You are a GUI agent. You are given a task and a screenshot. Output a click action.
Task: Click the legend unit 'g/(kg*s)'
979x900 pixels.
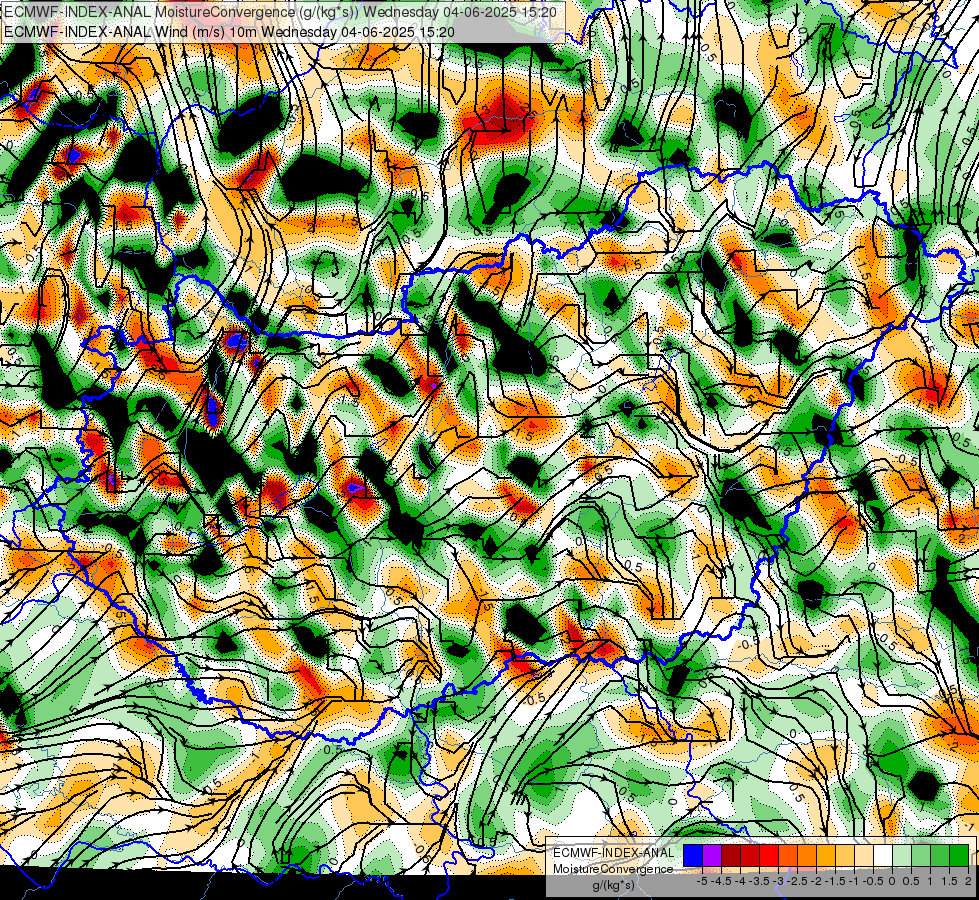point(613,886)
